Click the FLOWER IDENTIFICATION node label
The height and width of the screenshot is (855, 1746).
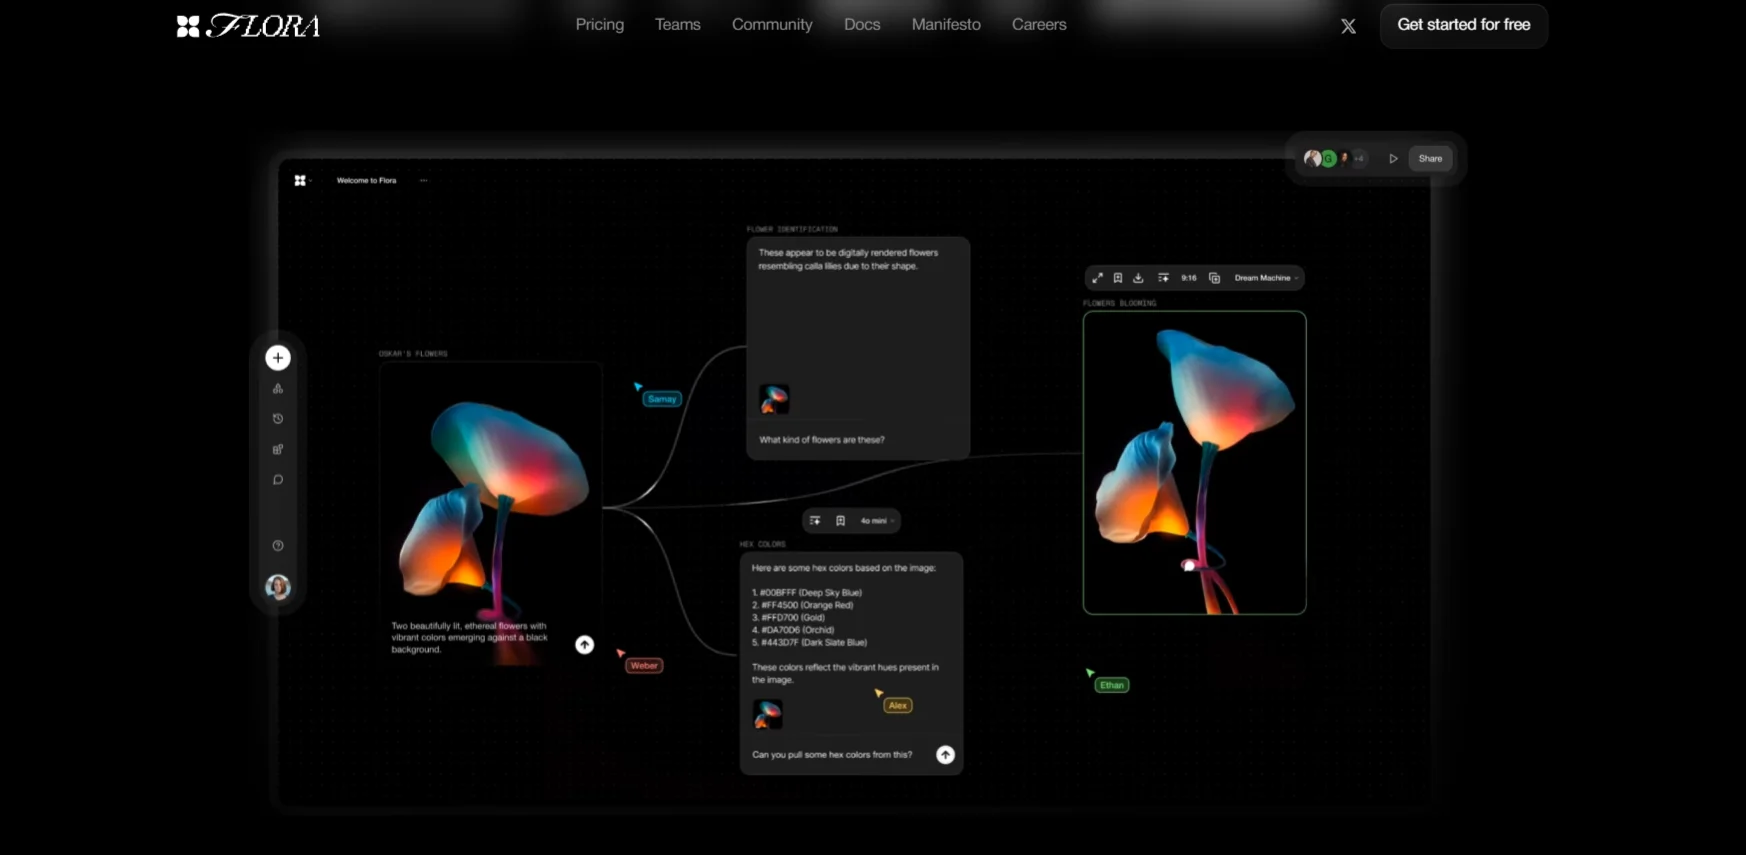pos(792,230)
